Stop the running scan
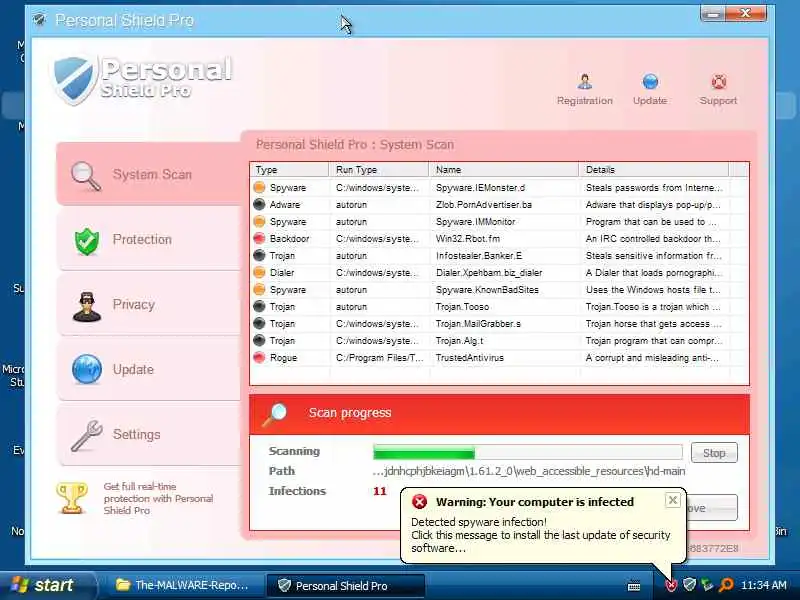Image resolution: width=800 pixels, height=600 pixels. (714, 453)
